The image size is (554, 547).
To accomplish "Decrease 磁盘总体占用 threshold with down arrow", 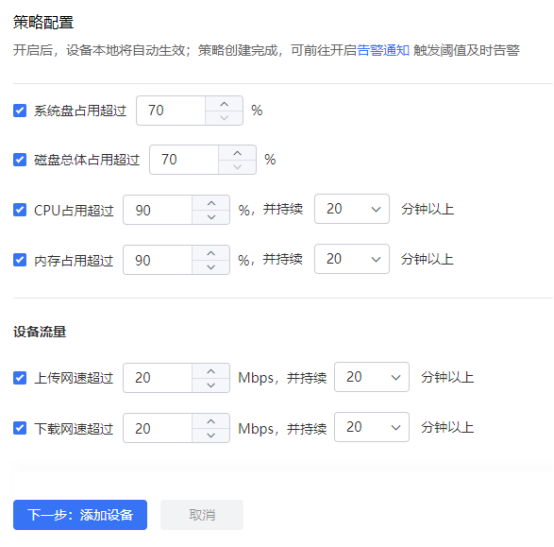I will tap(237, 167).
